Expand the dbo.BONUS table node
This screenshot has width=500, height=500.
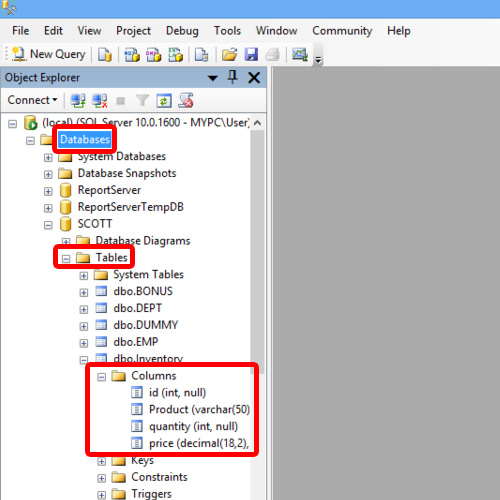click(84, 292)
